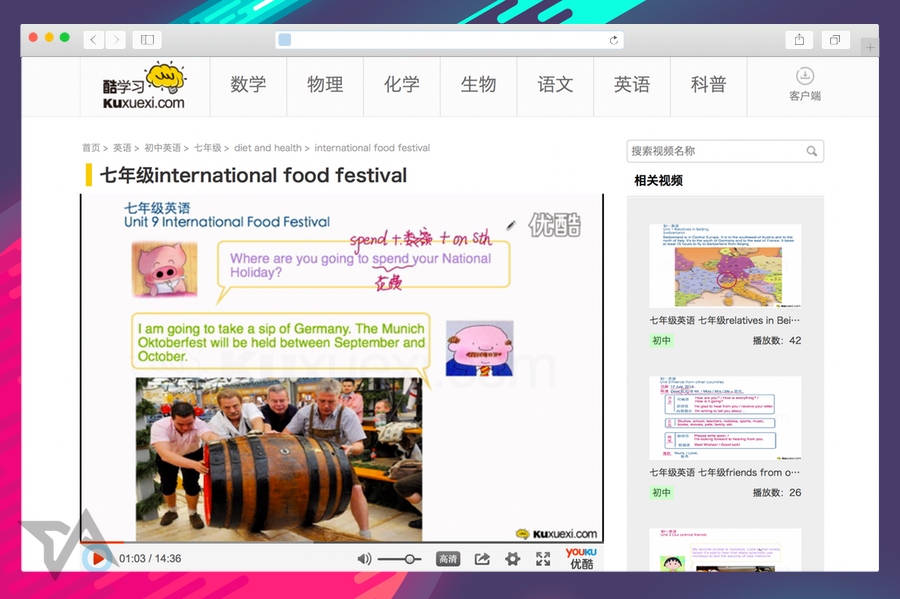Open a new tab with the plus button
This screenshot has height=599, width=900.
[870, 47]
